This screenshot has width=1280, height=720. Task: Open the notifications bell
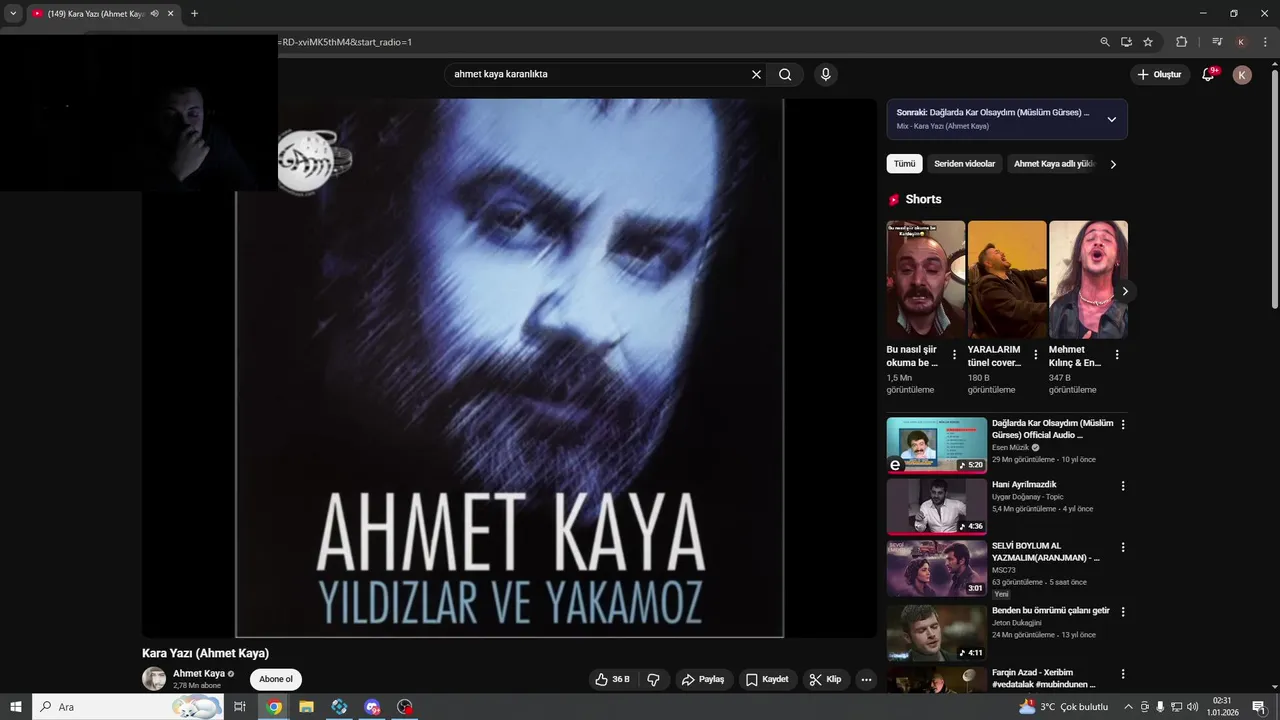[x=1208, y=75]
